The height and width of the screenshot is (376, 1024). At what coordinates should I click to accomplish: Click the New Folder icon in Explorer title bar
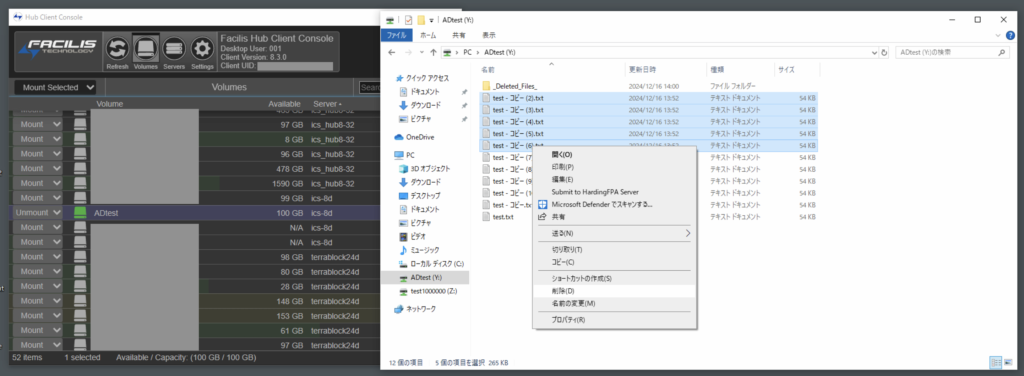coord(421,20)
